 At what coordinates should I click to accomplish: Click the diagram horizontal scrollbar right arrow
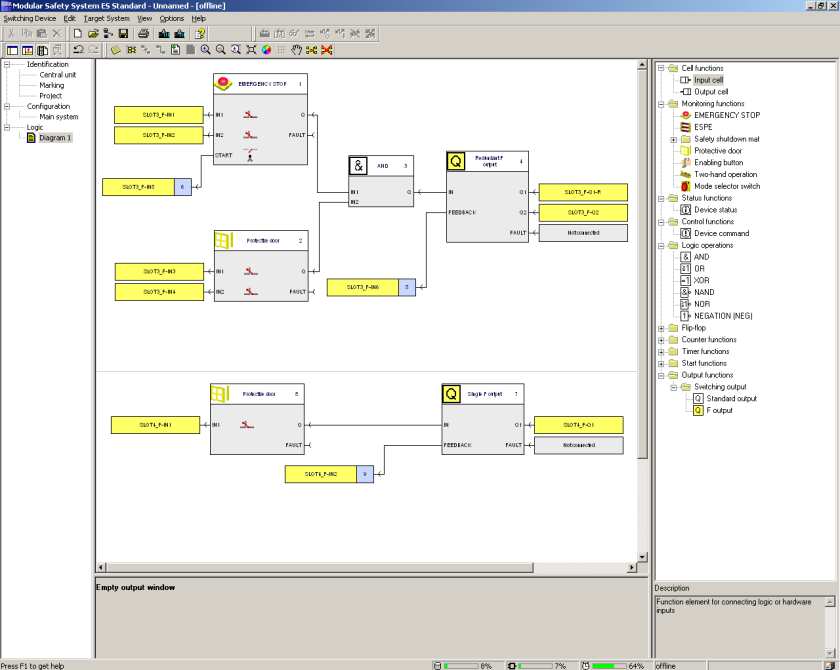point(632,567)
